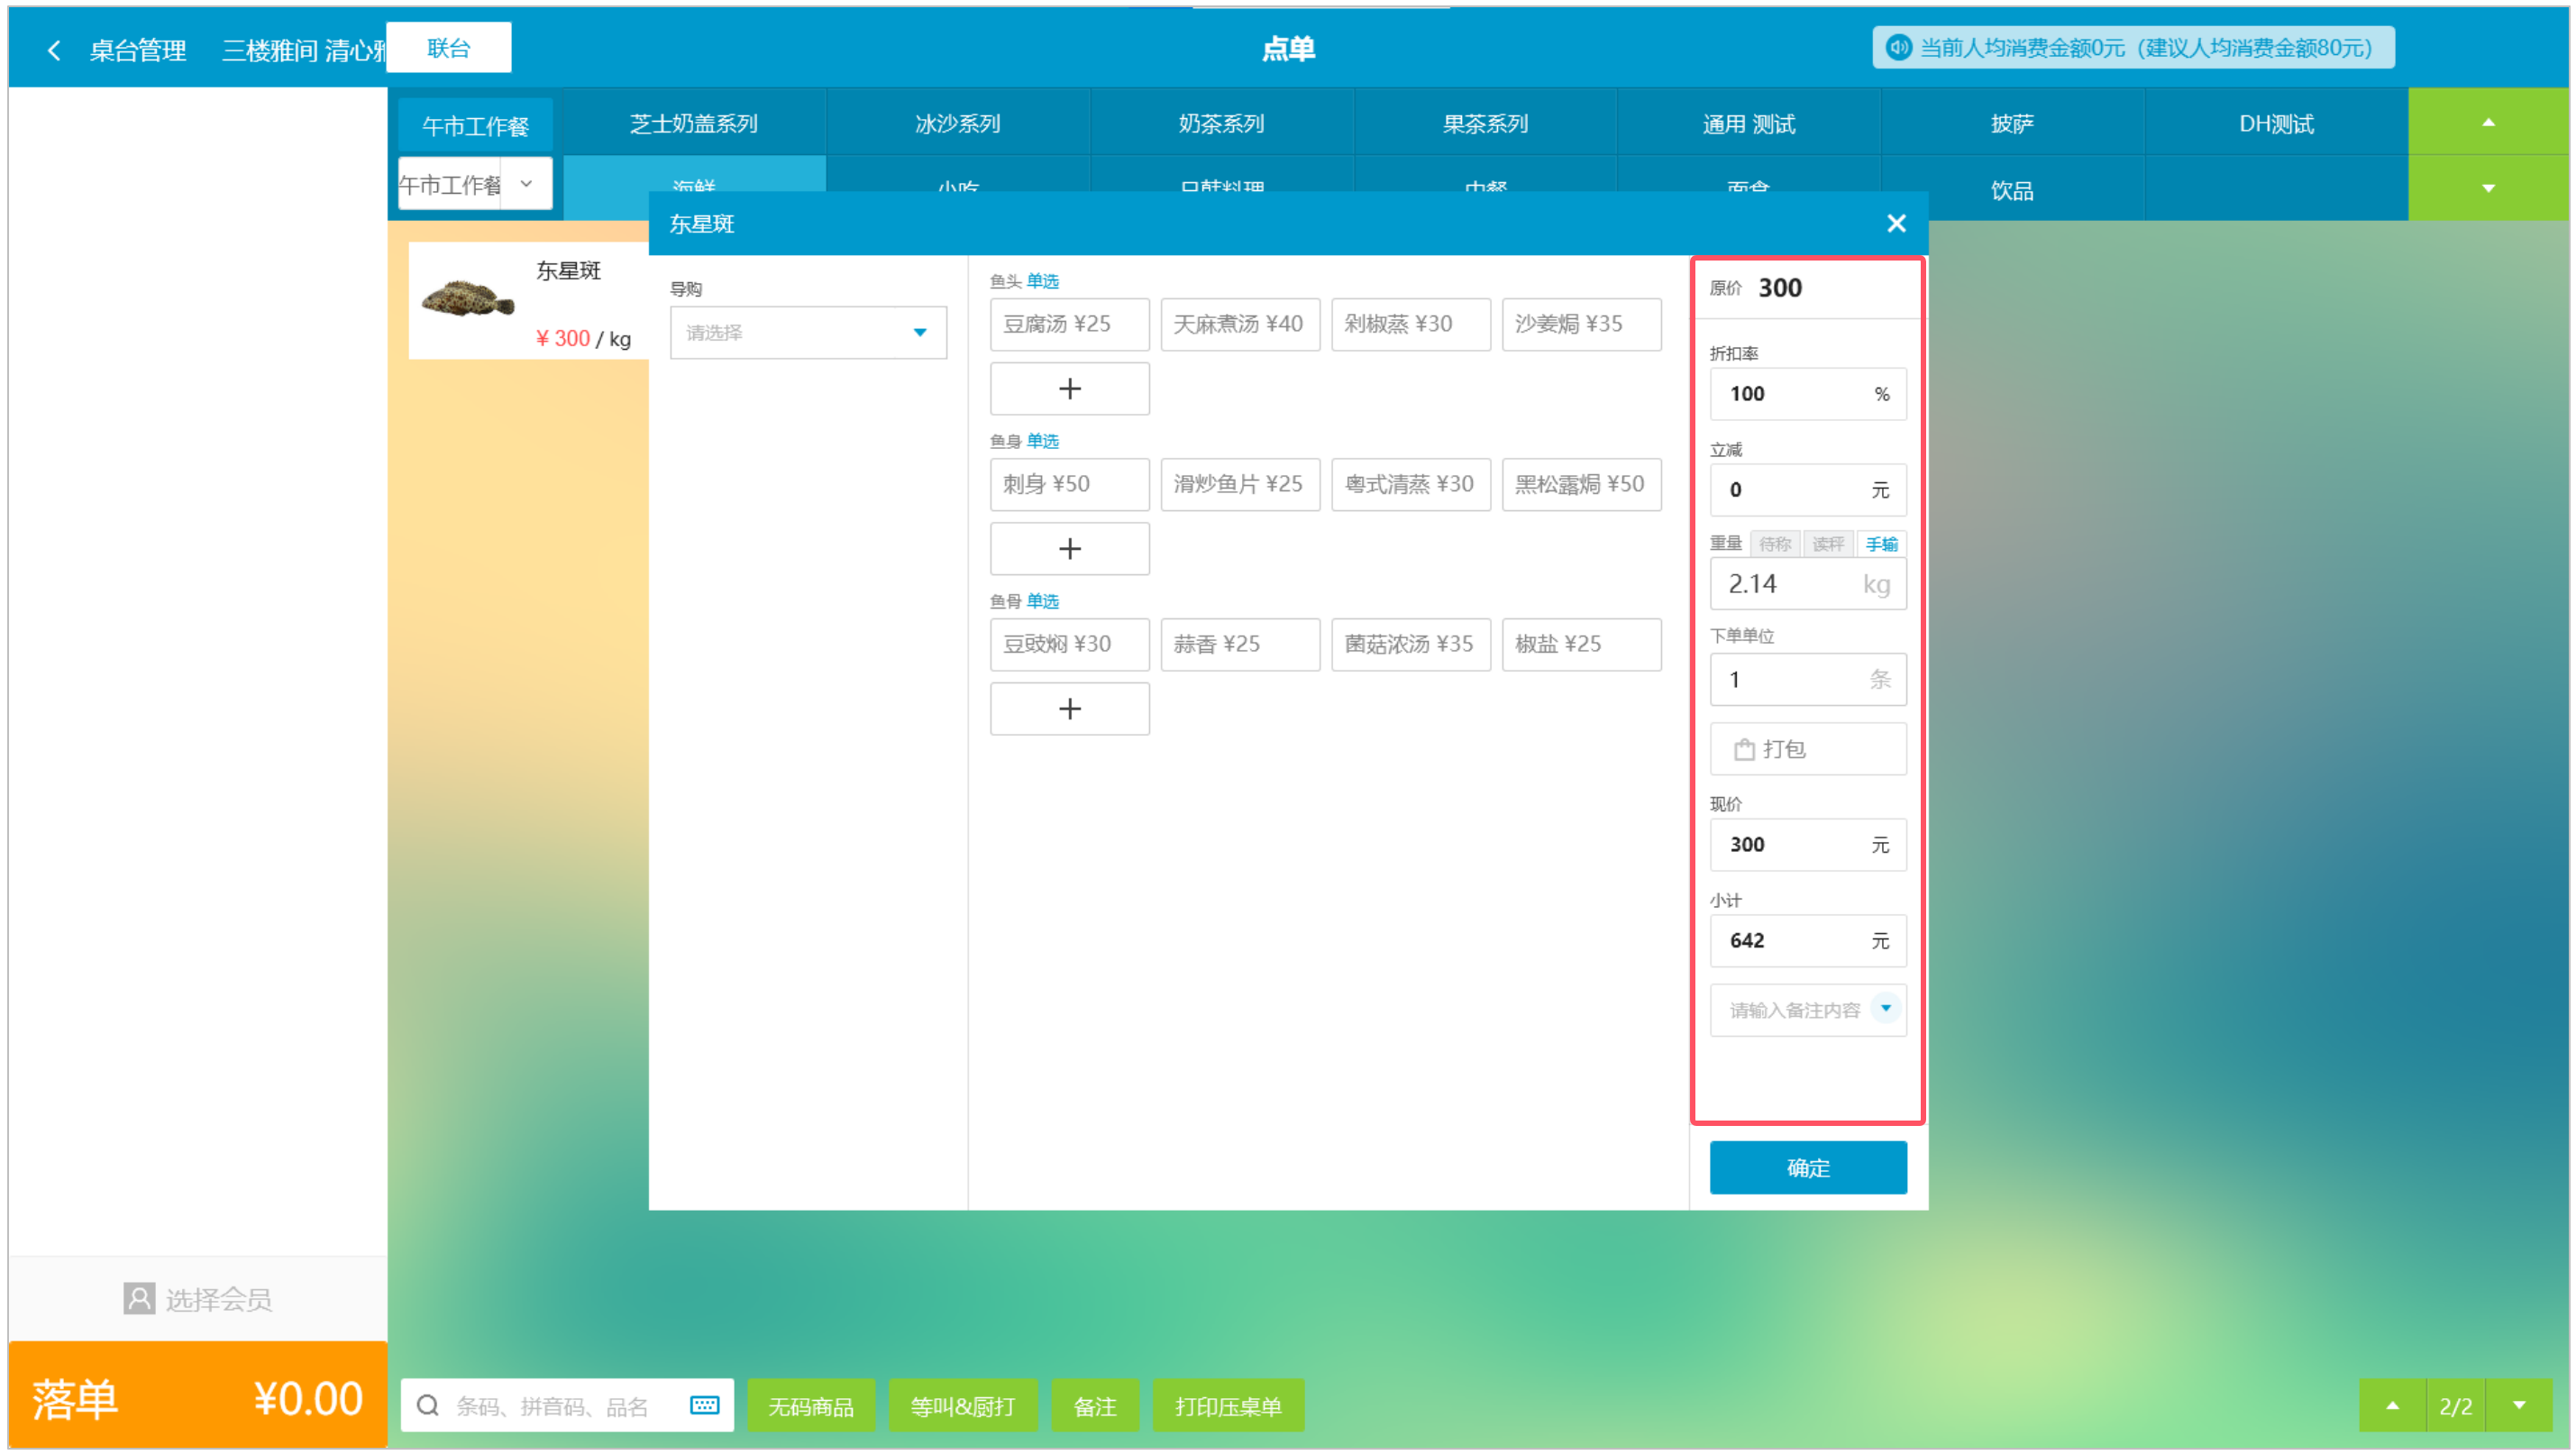2576x1455 pixels.
Task: Switch to the 奶茶系列 category tab
Action: pyautogui.click(x=1221, y=124)
